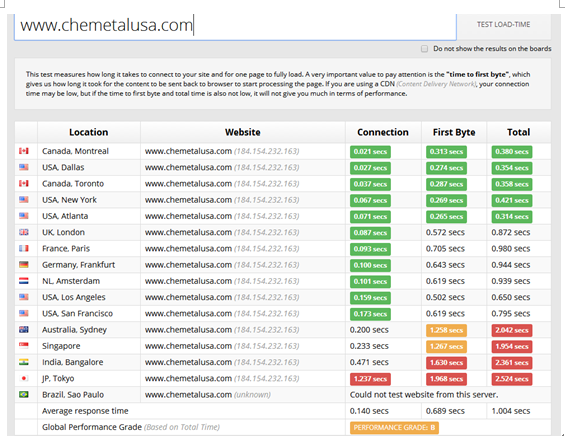Click the 0.872 secs London total value
Image resolution: width=565 pixels, height=436 pixels.
[511, 232]
